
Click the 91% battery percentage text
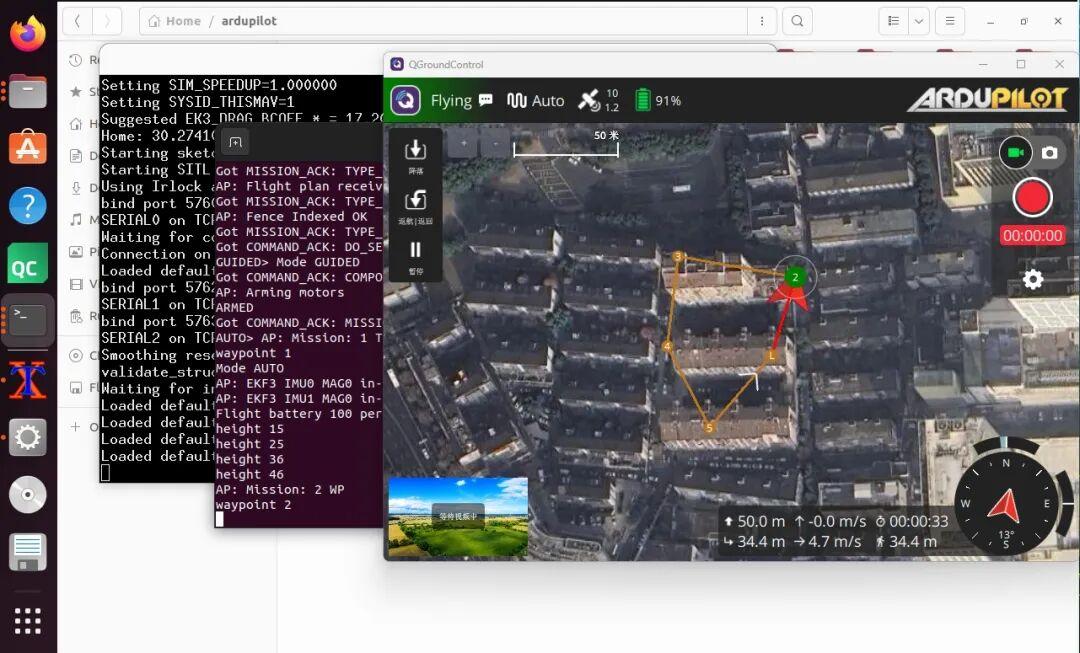coord(668,101)
